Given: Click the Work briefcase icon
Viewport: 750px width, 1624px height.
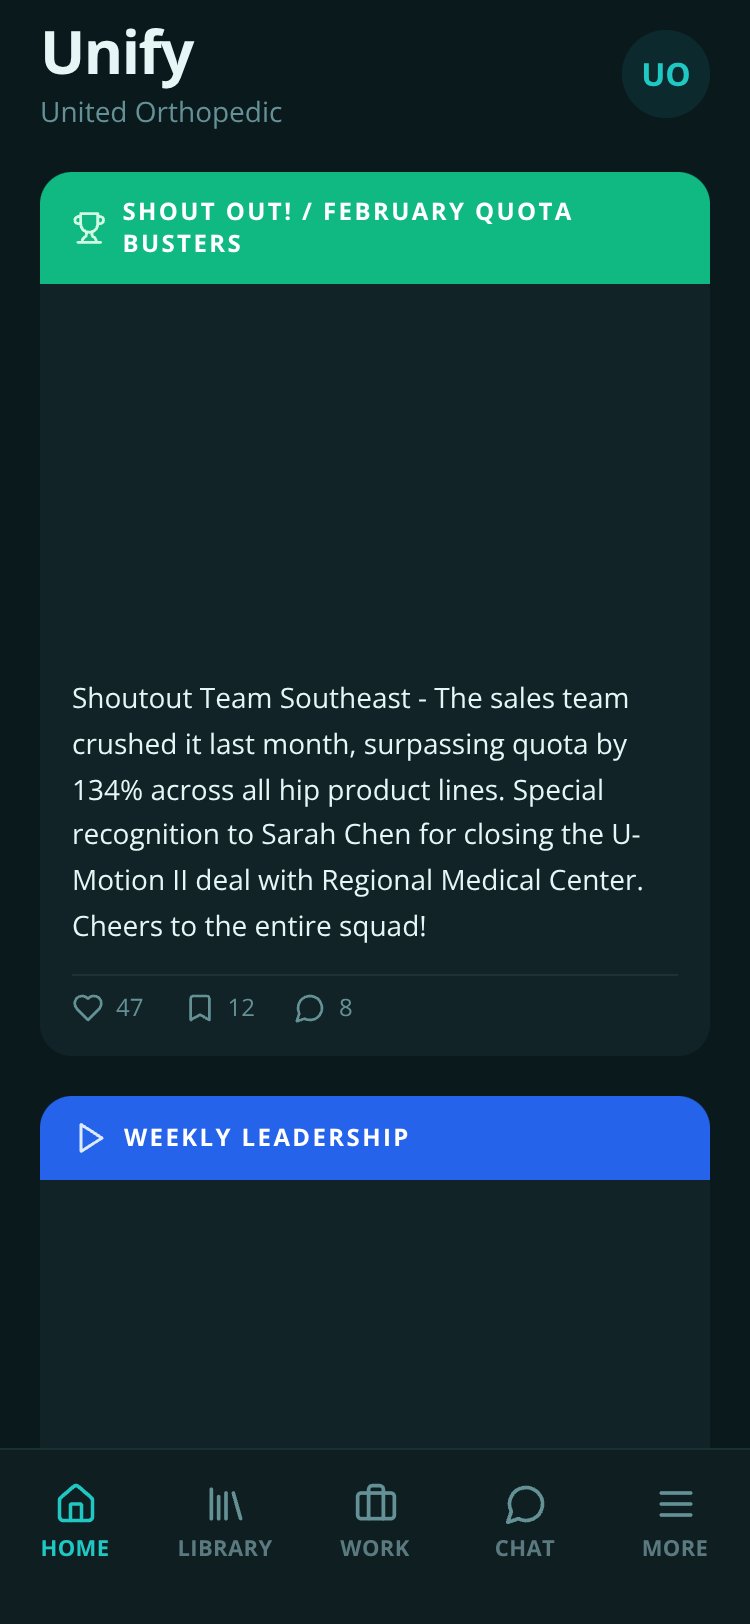Looking at the screenshot, I should [x=376, y=1503].
